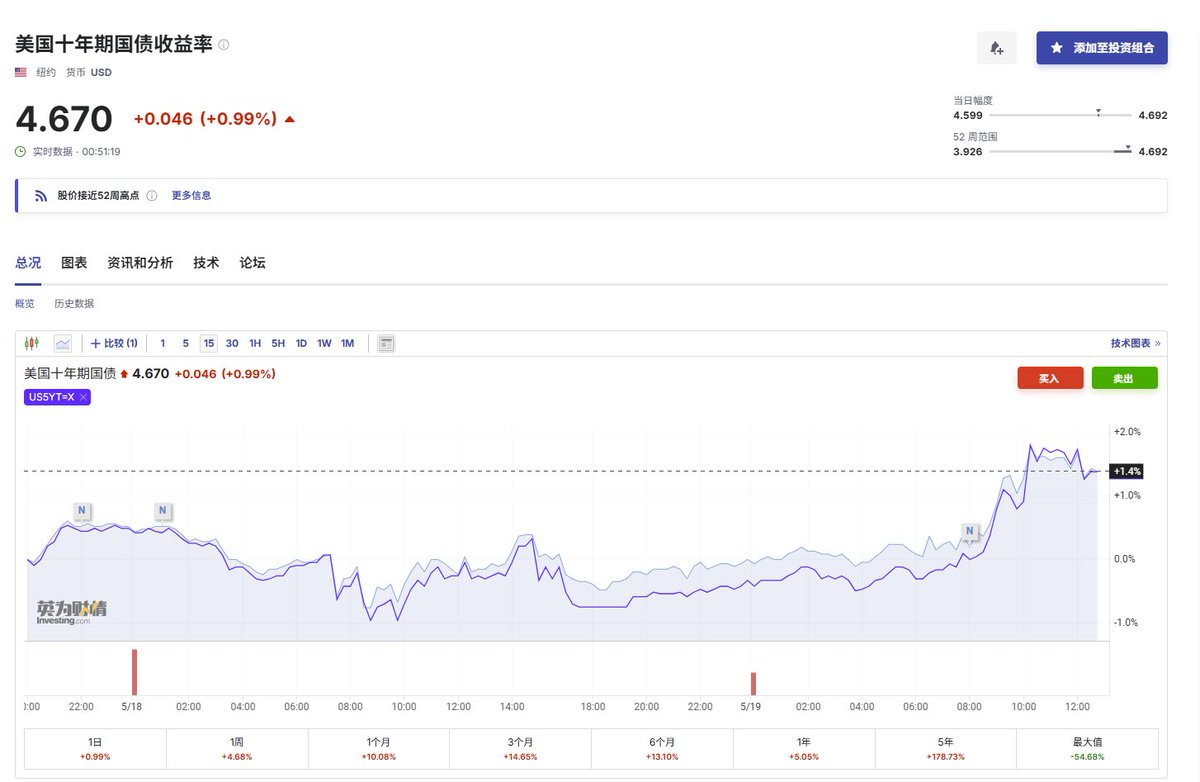The height and width of the screenshot is (782, 1200).
Task: Set chart interval to 5 minutes
Action: 186,343
